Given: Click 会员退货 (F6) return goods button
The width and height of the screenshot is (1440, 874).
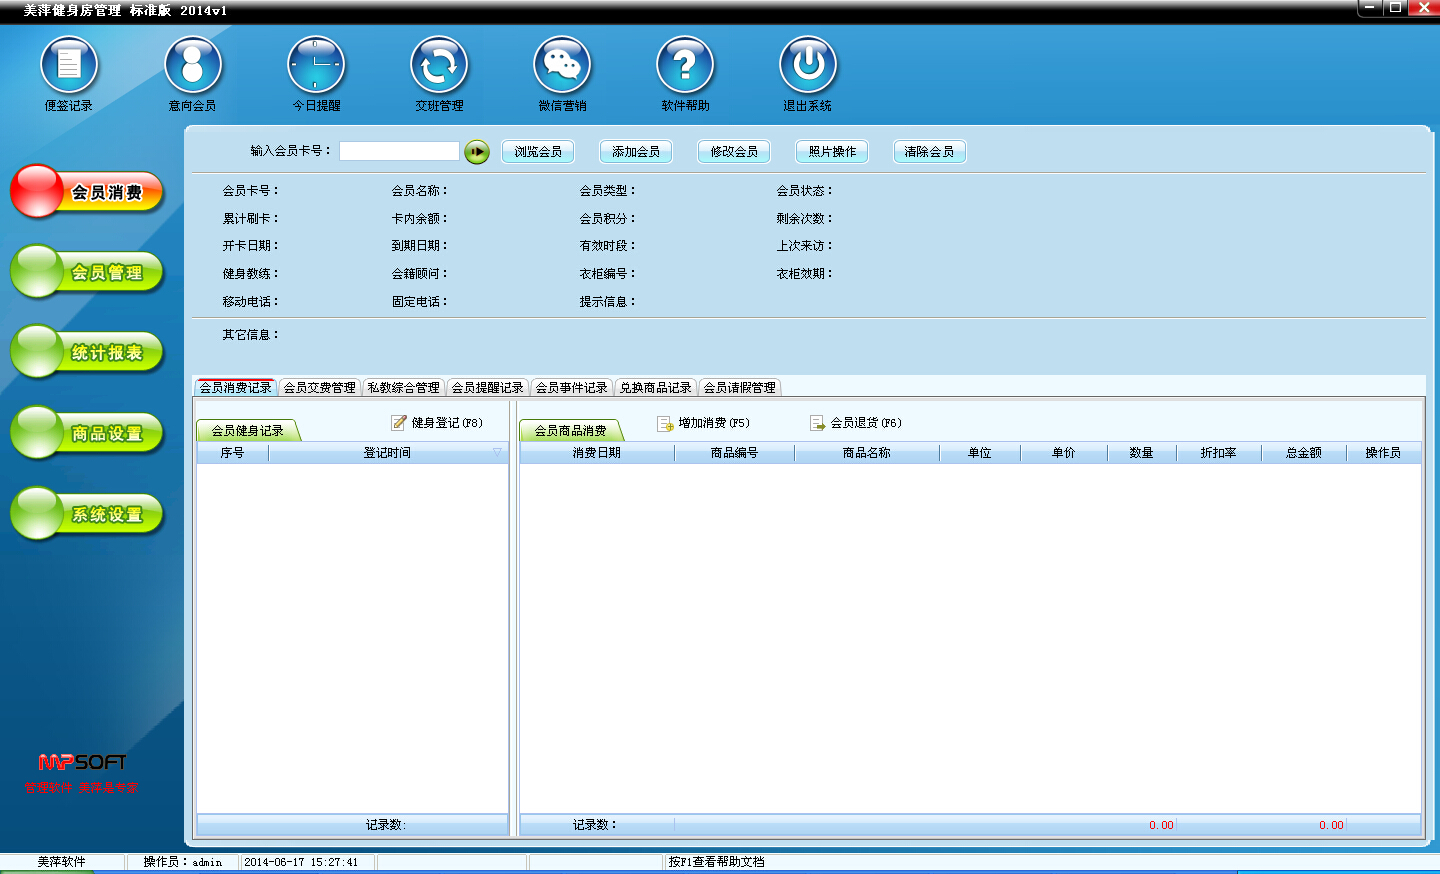Looking at the screenshot, I should 856,423.
